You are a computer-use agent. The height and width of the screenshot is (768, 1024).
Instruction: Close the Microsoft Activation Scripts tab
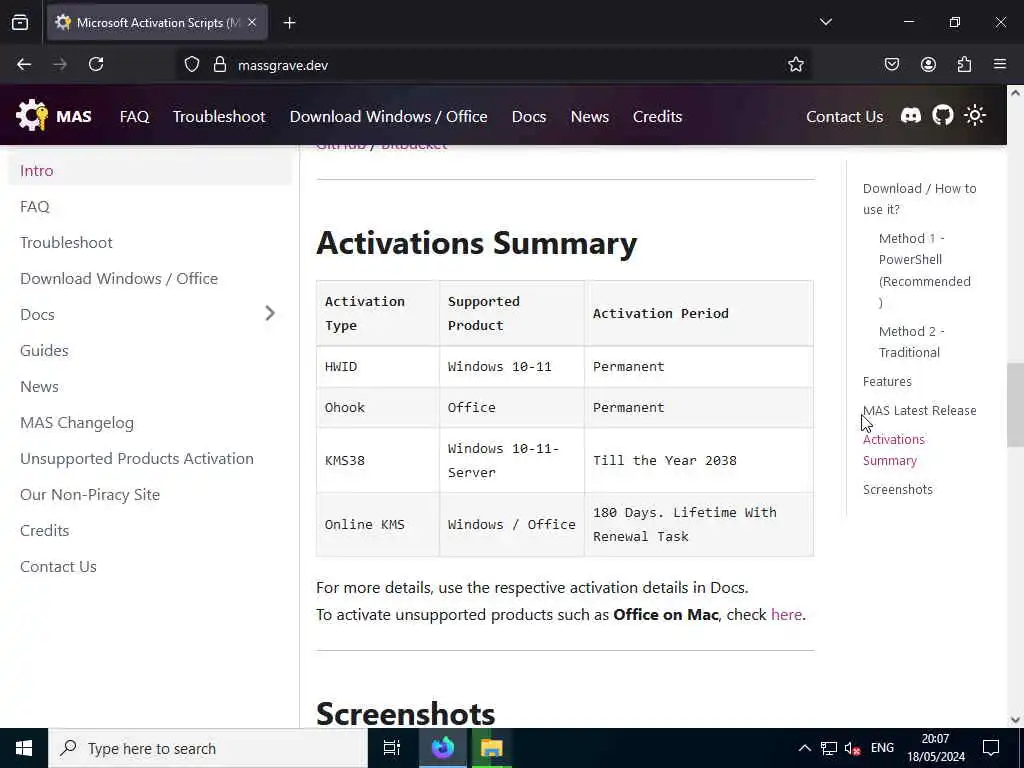tap(251, 22)
